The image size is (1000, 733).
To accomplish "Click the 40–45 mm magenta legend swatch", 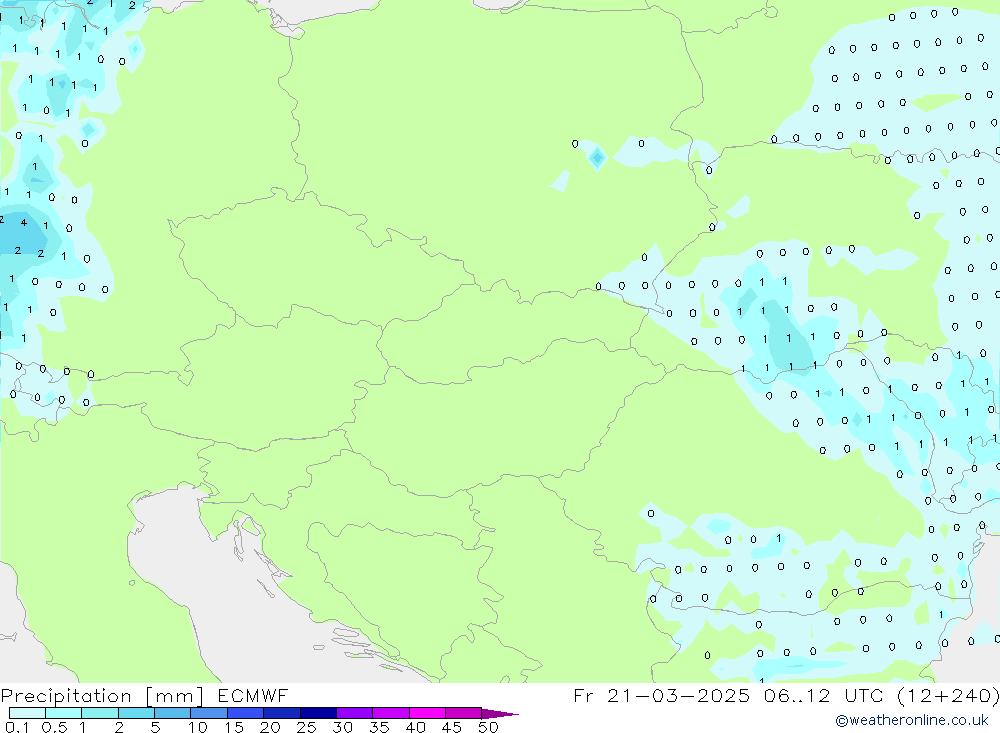I will [427, 713].
